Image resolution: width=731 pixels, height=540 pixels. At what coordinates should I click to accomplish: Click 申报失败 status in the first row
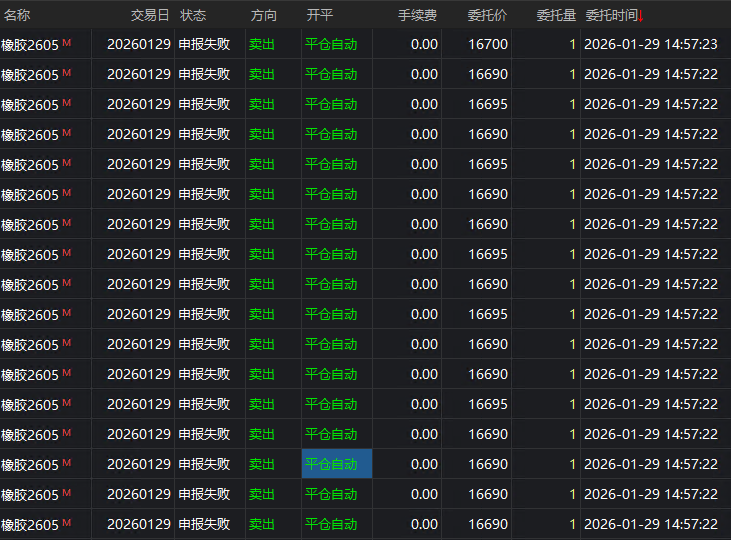coord(204,45)
